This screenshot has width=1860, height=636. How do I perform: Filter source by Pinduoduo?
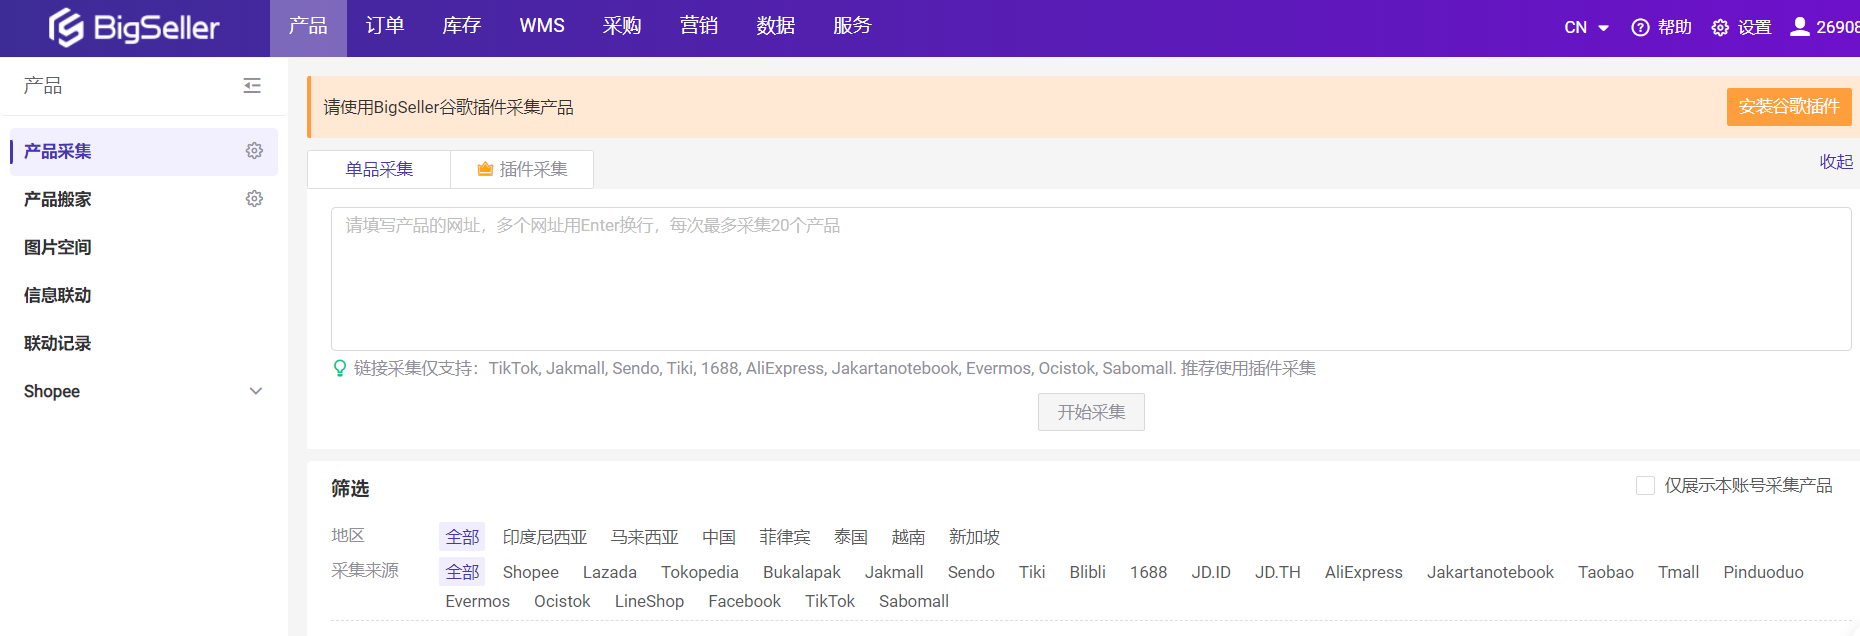(x=1764, y=572)
